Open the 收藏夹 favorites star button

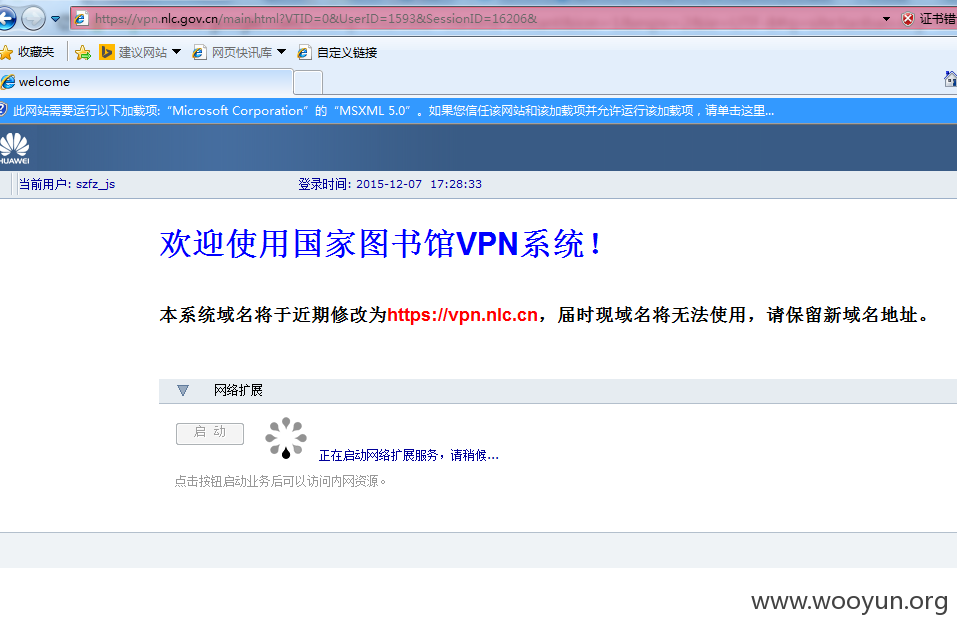click(27, 52)
